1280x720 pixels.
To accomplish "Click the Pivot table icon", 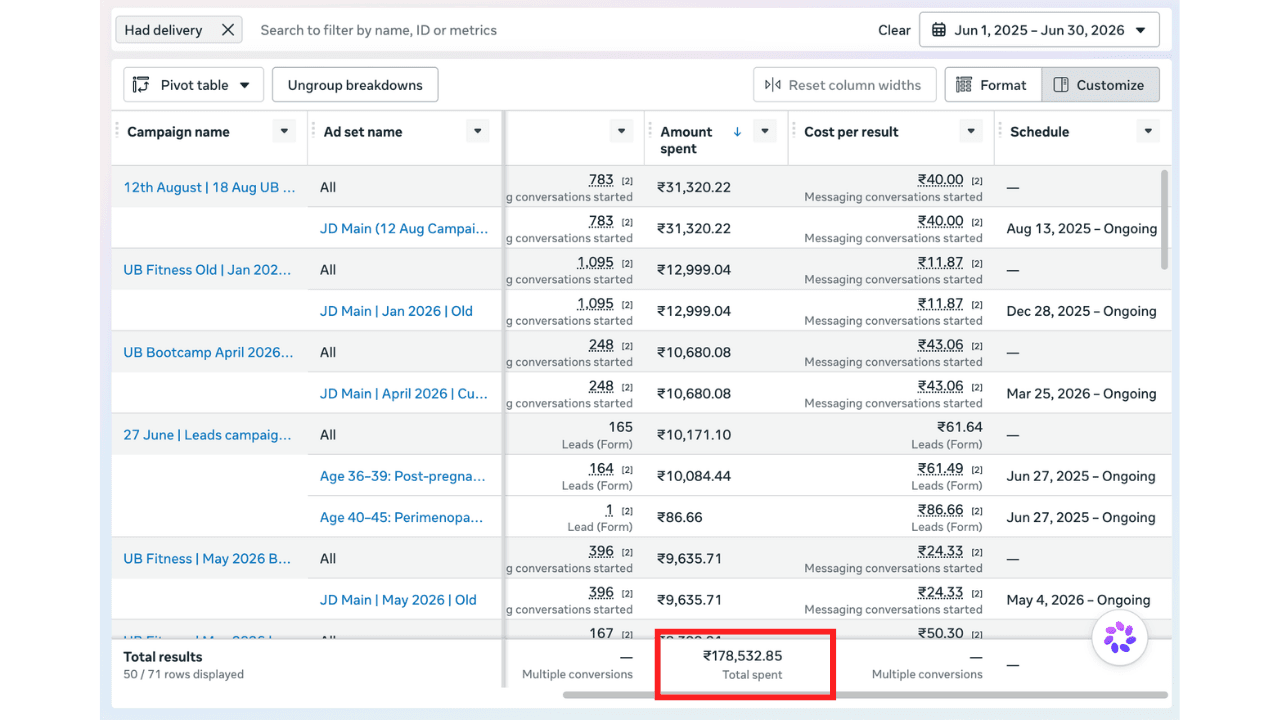I will tap(141, 85).
